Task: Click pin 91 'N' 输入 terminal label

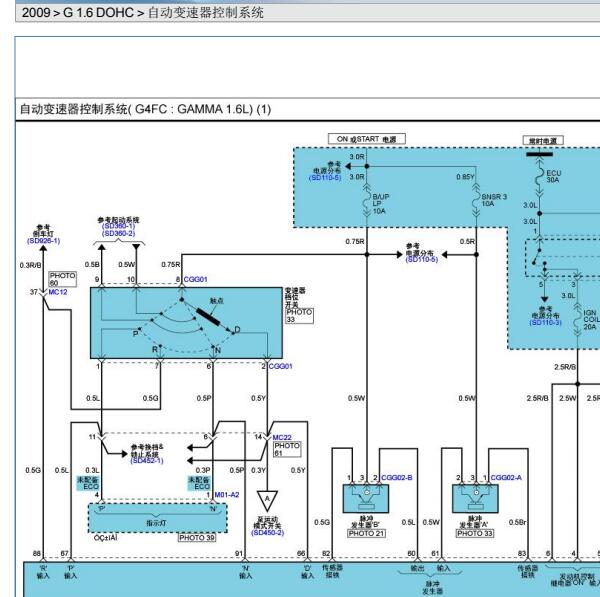Action: (246, 572)
